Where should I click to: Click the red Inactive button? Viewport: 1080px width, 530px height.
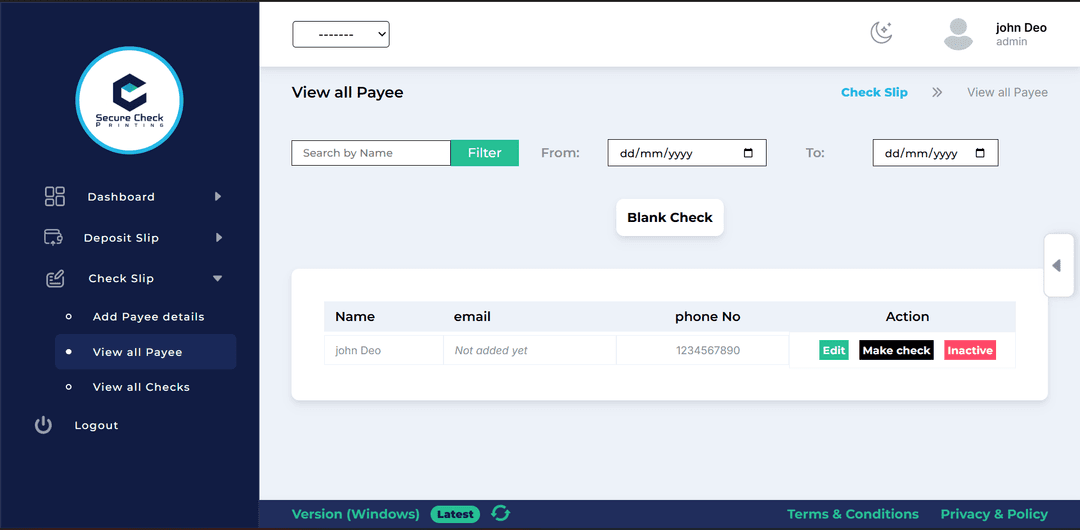(x=970, y=350)
